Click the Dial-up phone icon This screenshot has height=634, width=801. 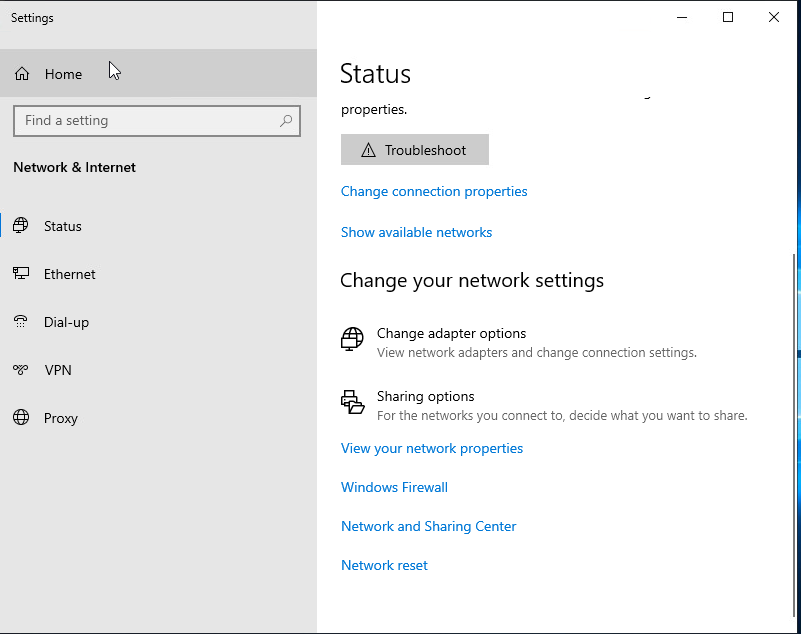(21, 321)
